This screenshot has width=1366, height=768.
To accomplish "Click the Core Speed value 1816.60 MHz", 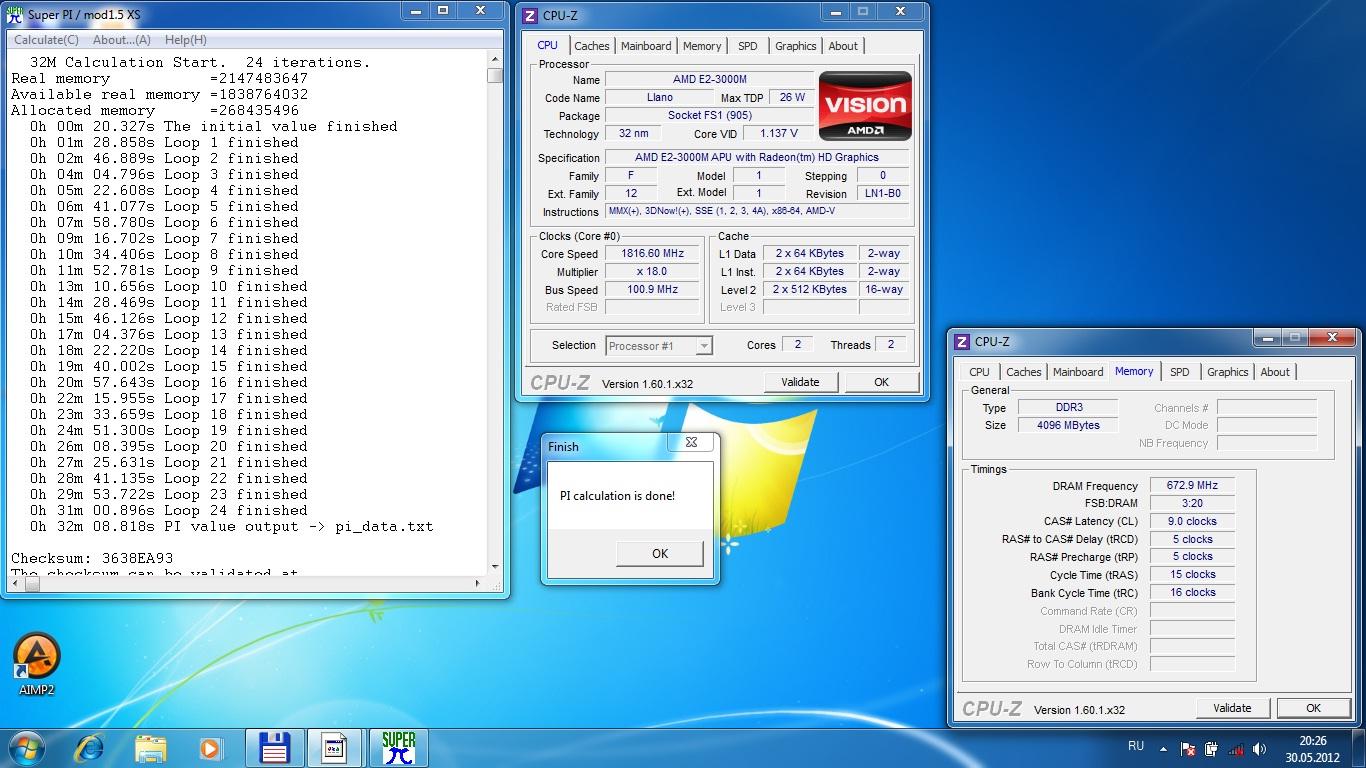I will tap(652, 254).
